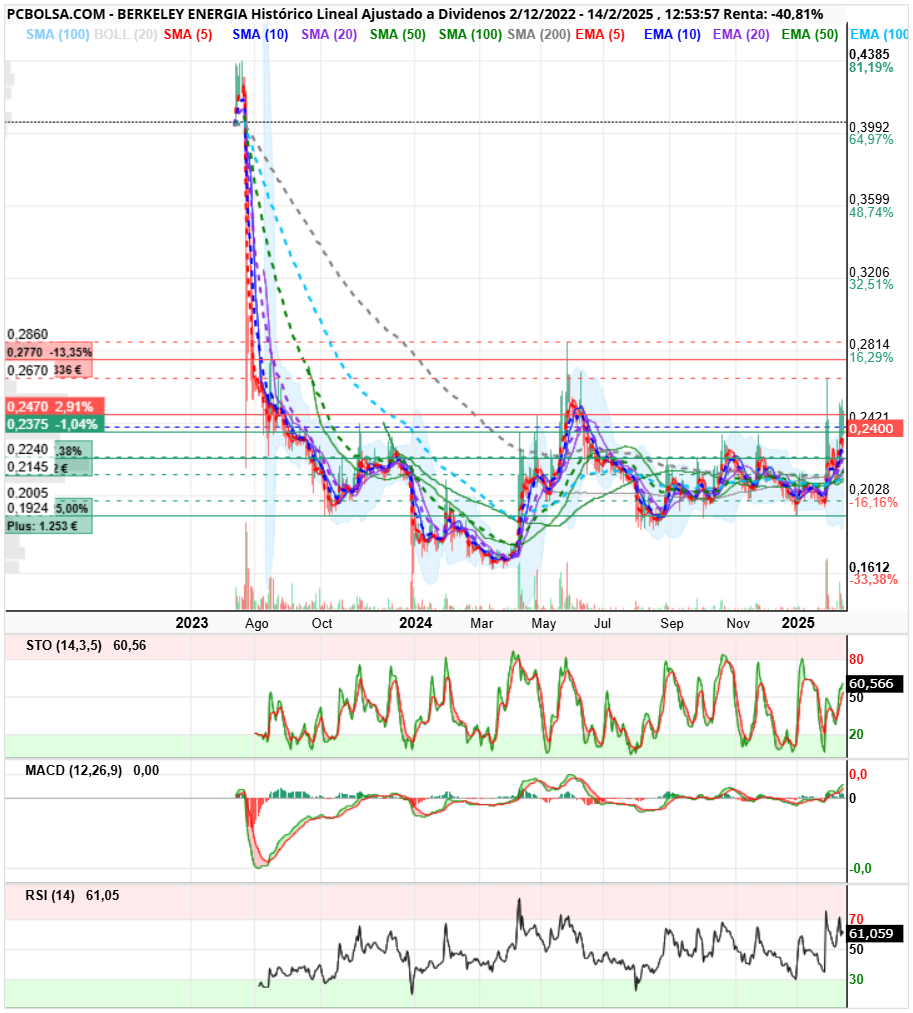913x1013 pixels.
Task: Enable the faded BOLL (20) indicator
Action: click(x=125, y=34)
